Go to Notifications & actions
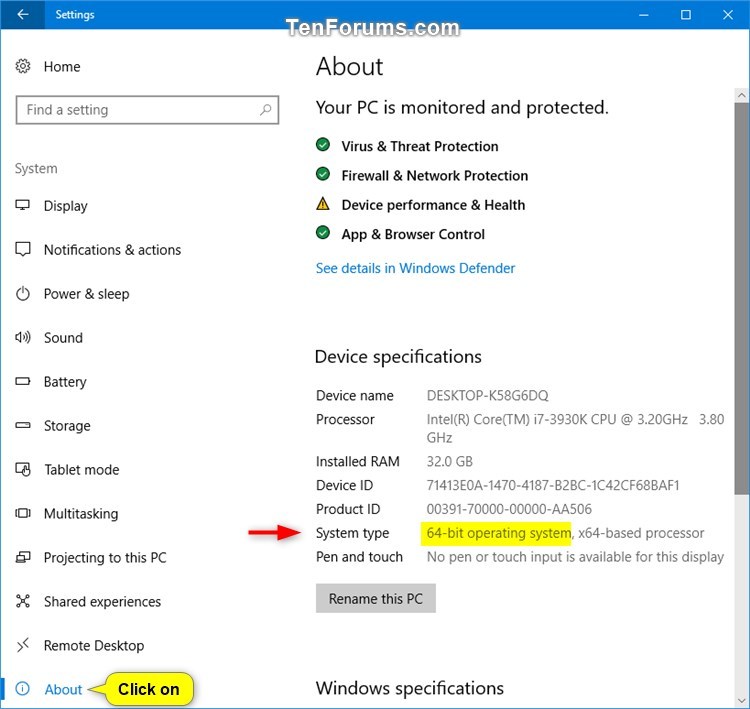Screen dimensions: 750x709 point(112,250)
